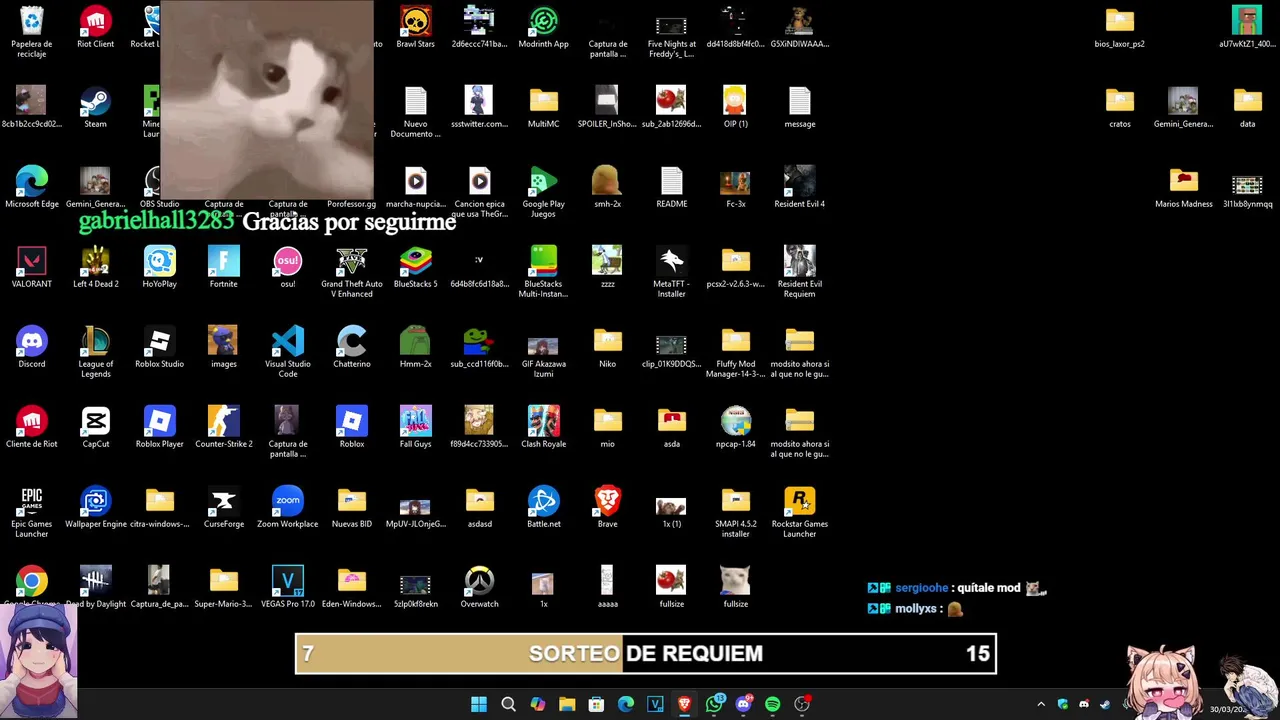Select the Modrinth App icon

(544, 27)
